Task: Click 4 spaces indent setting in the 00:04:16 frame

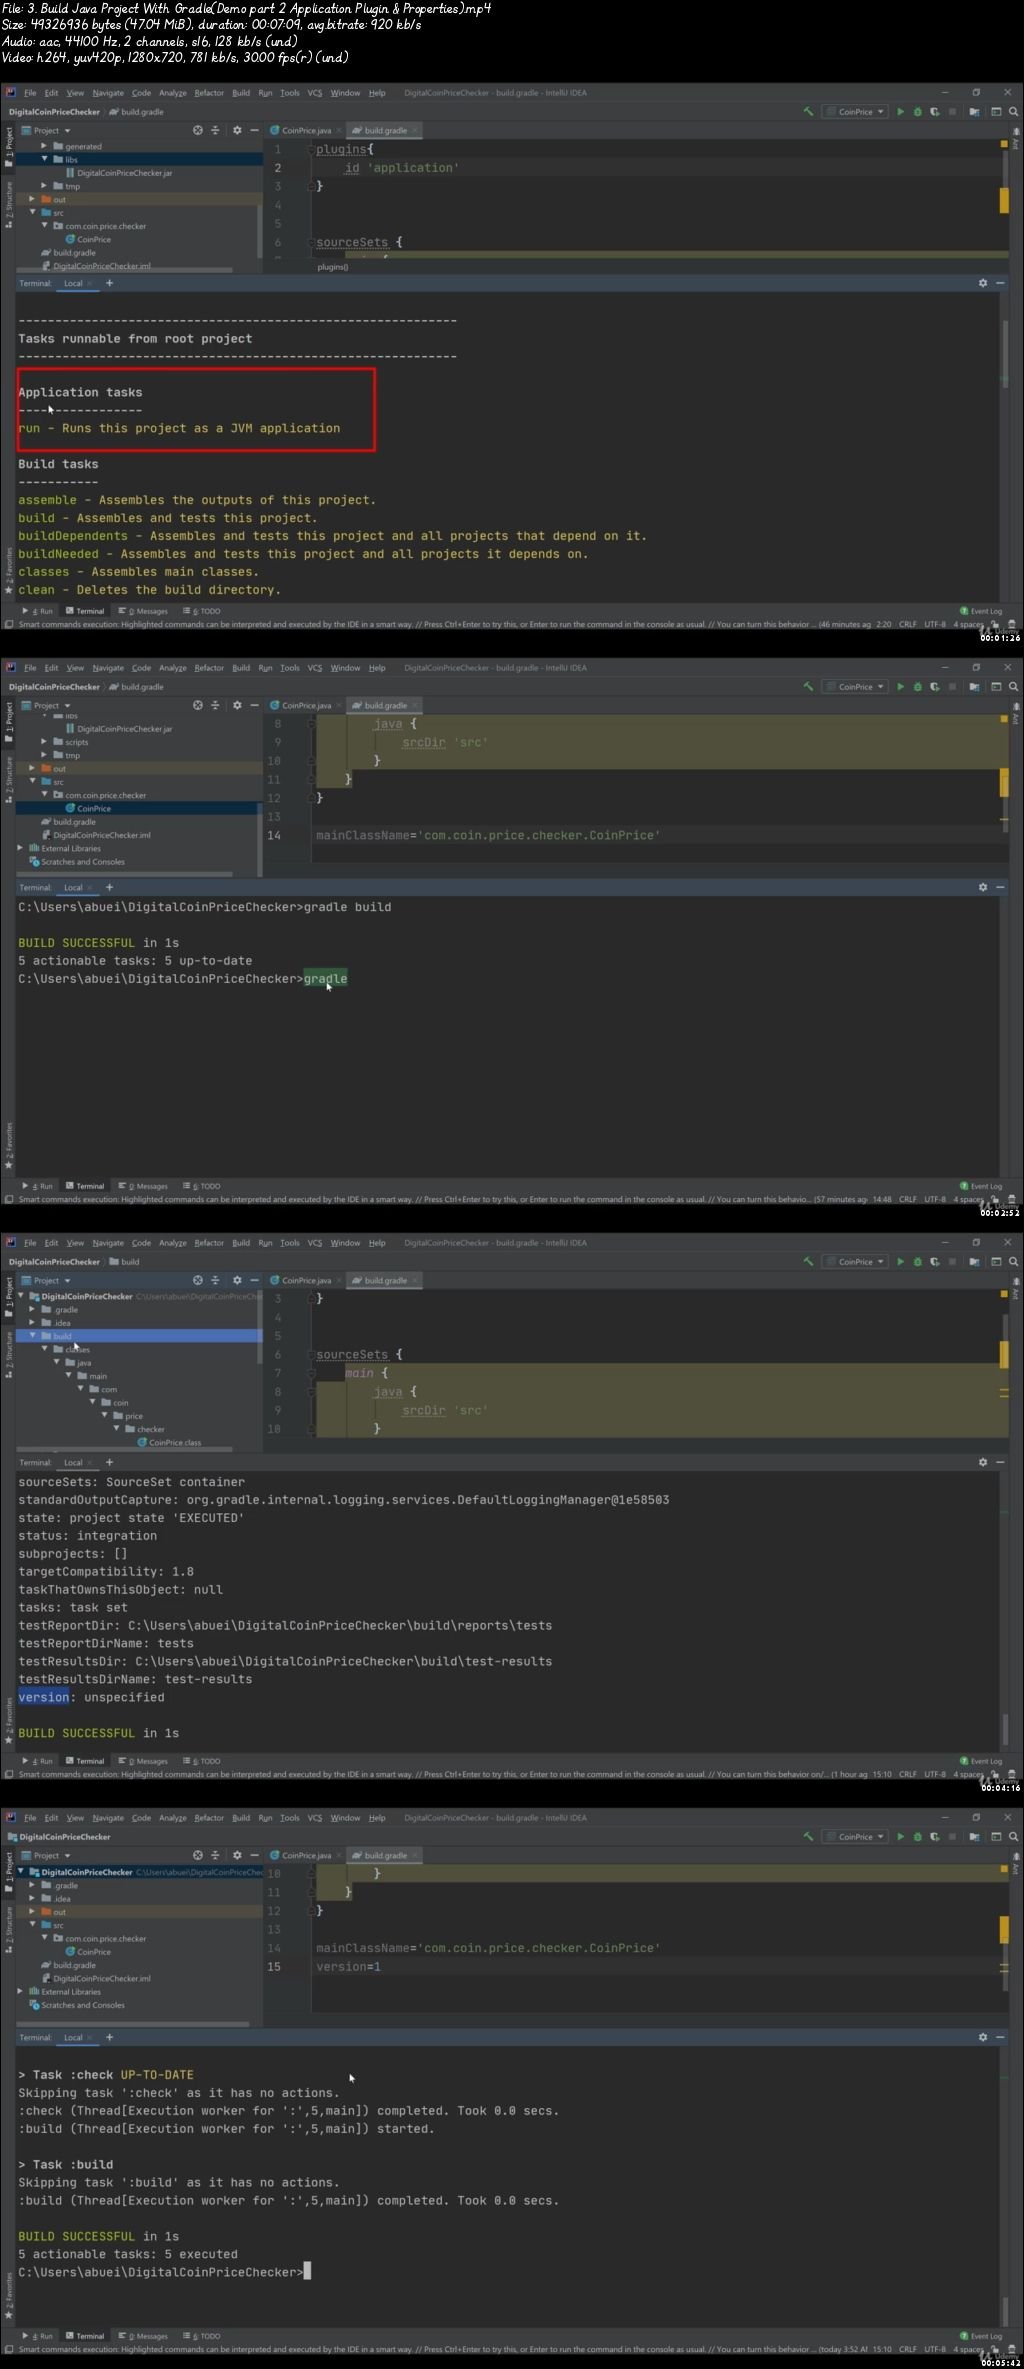Action: [x=968, y=1774]
